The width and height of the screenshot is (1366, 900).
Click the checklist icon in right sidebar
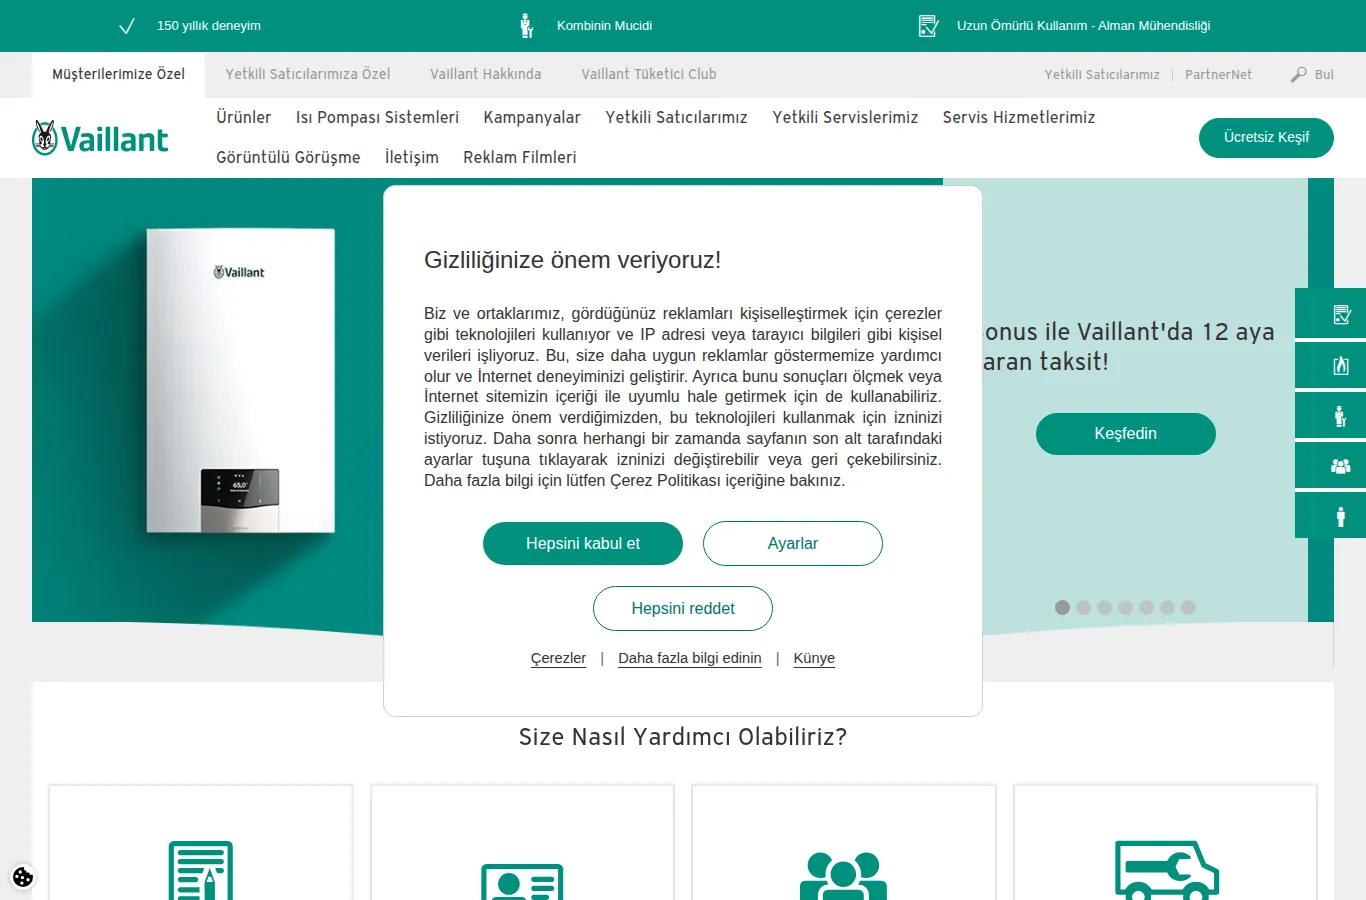(1341, 315)
